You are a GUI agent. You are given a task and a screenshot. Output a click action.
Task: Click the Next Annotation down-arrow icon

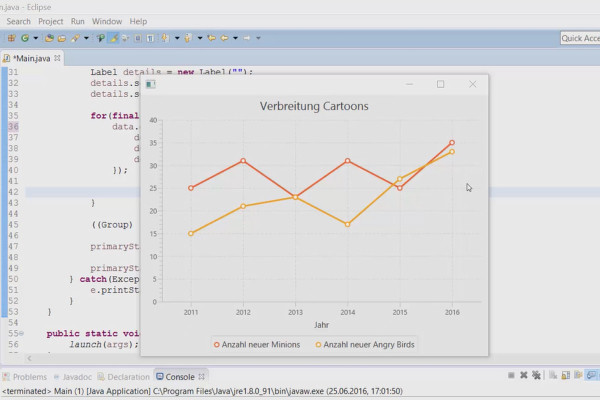point(165,38)
